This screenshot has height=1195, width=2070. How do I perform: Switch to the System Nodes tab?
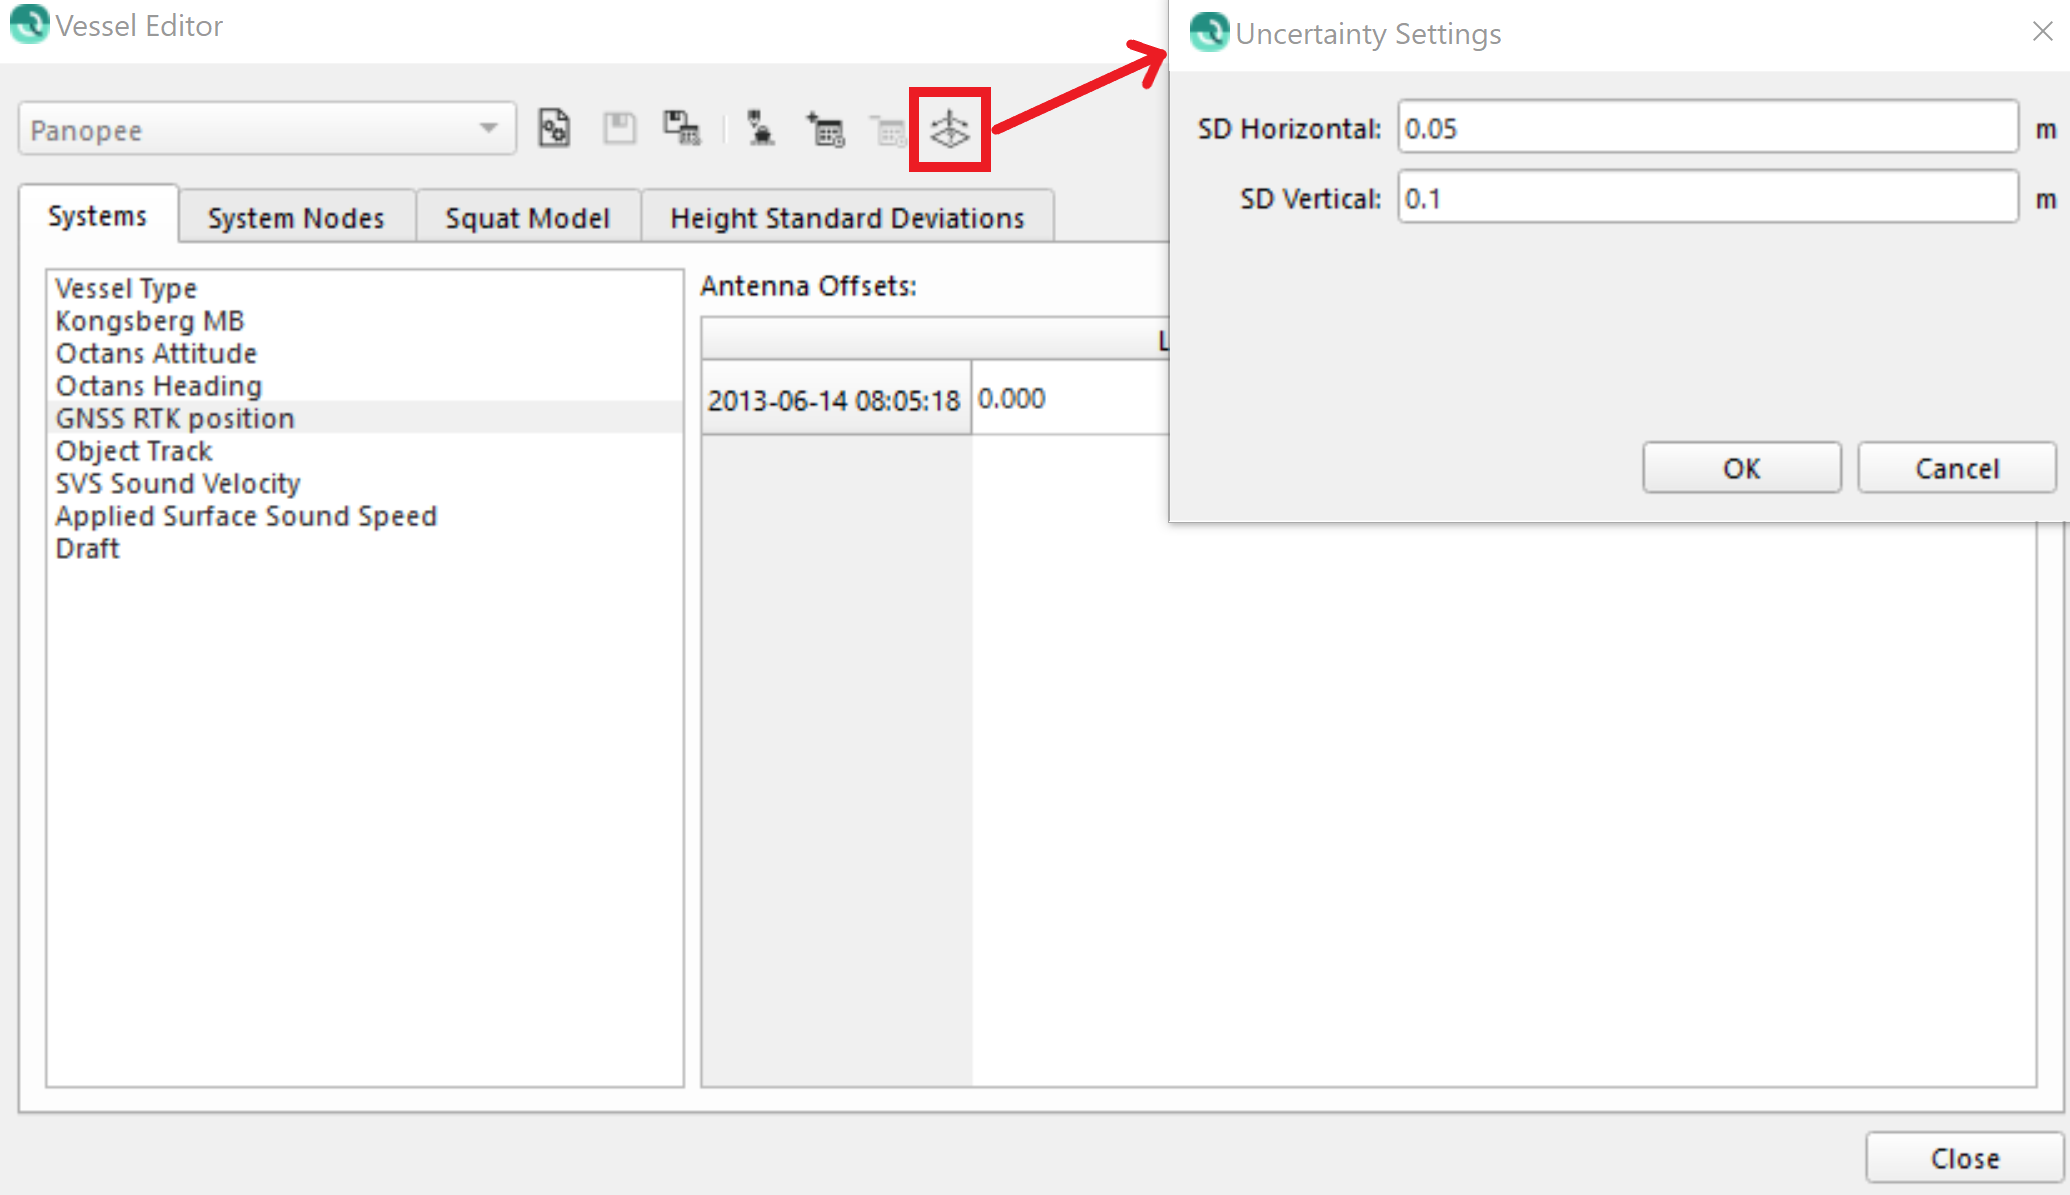pos(296,218)
